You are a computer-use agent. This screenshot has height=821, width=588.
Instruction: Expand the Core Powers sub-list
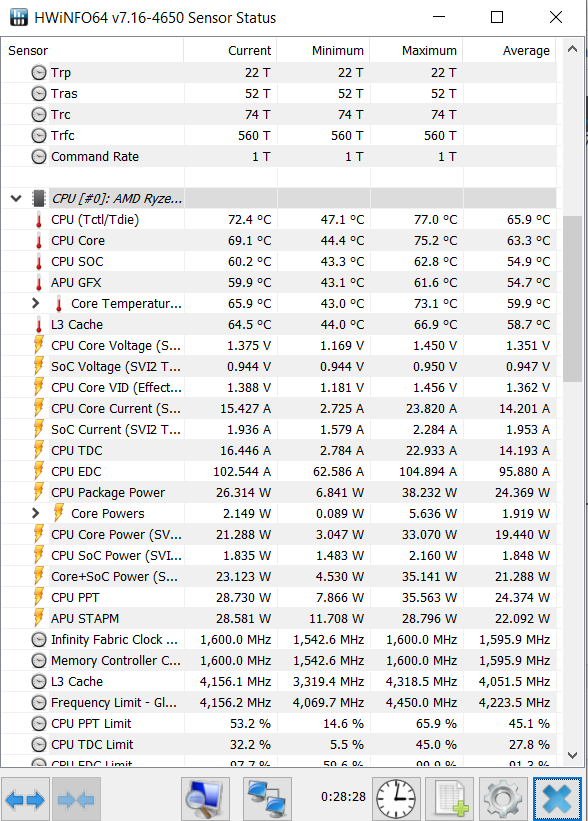click(x=35, y=513)
